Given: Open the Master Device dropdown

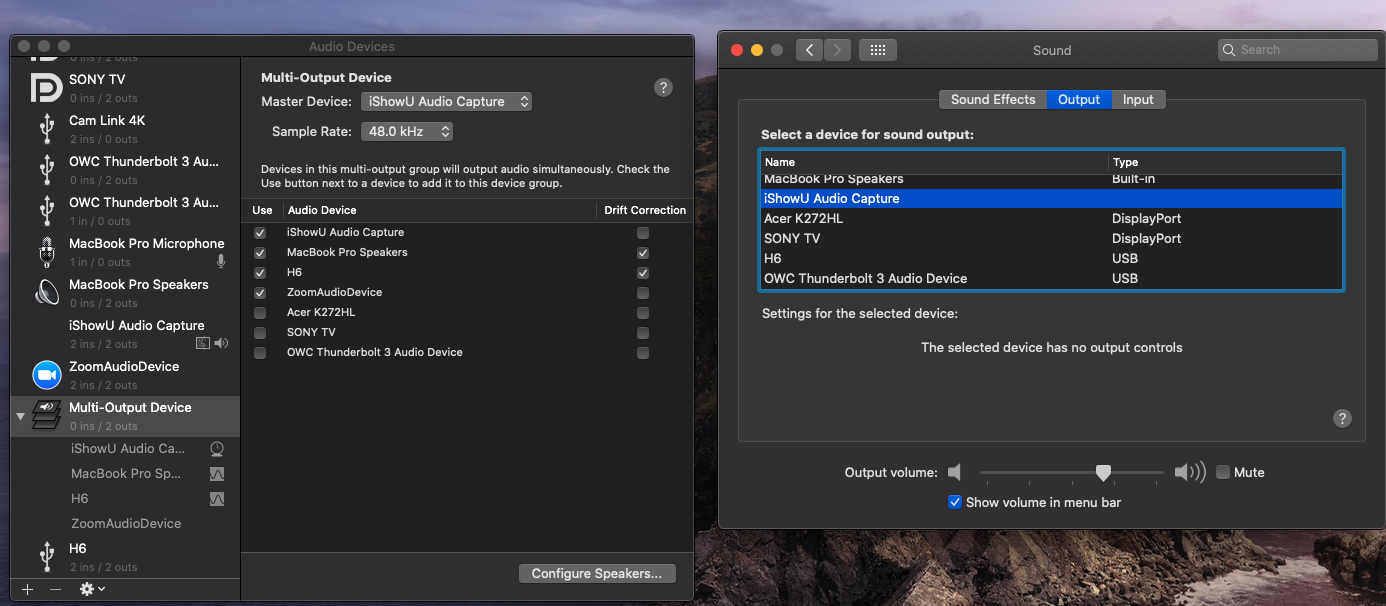Looking at the screenshot, I should [446, 101].
